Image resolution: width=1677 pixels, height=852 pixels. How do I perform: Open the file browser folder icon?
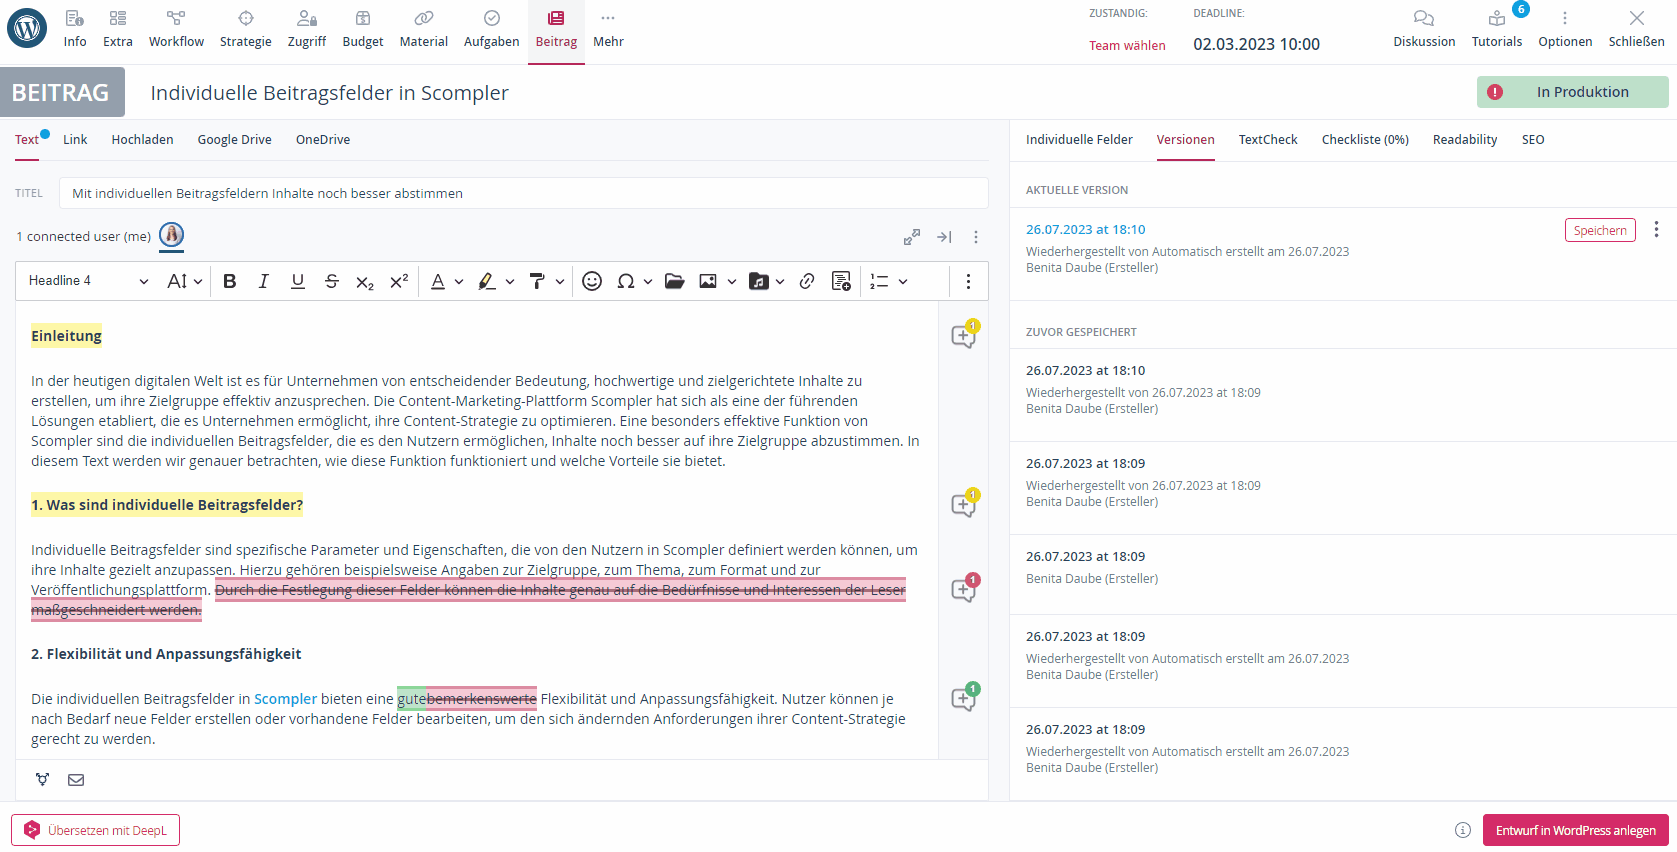click(674, 281)
